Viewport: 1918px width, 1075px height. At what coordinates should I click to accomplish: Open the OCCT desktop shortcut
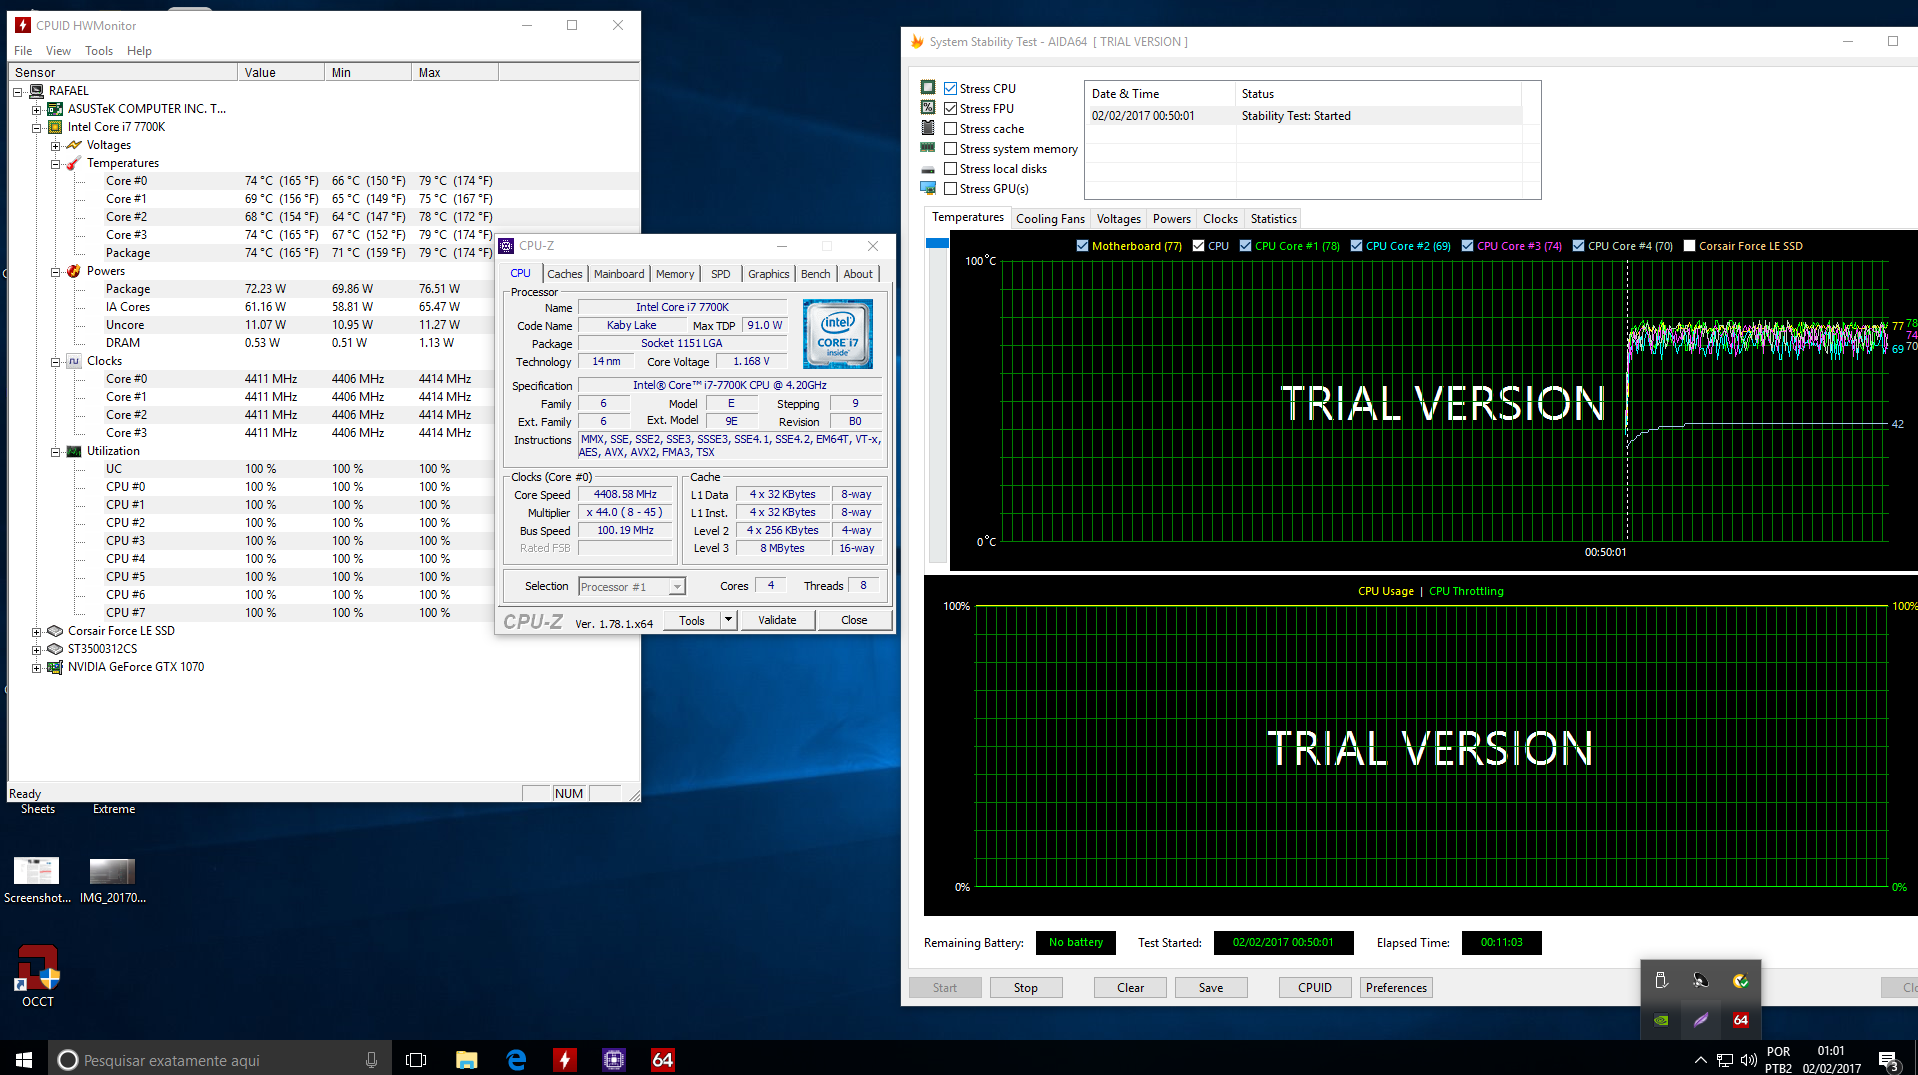coord(38,976)
